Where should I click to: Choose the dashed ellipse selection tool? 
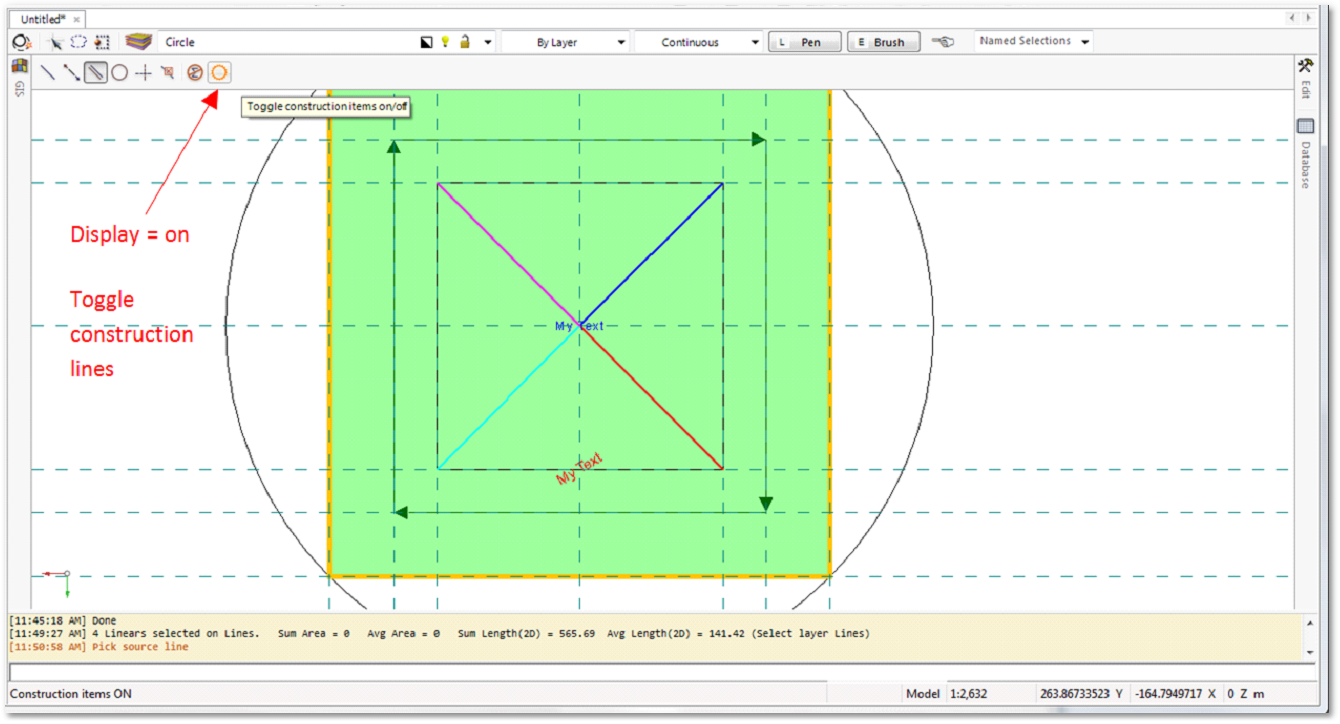(x=78, y=42)
